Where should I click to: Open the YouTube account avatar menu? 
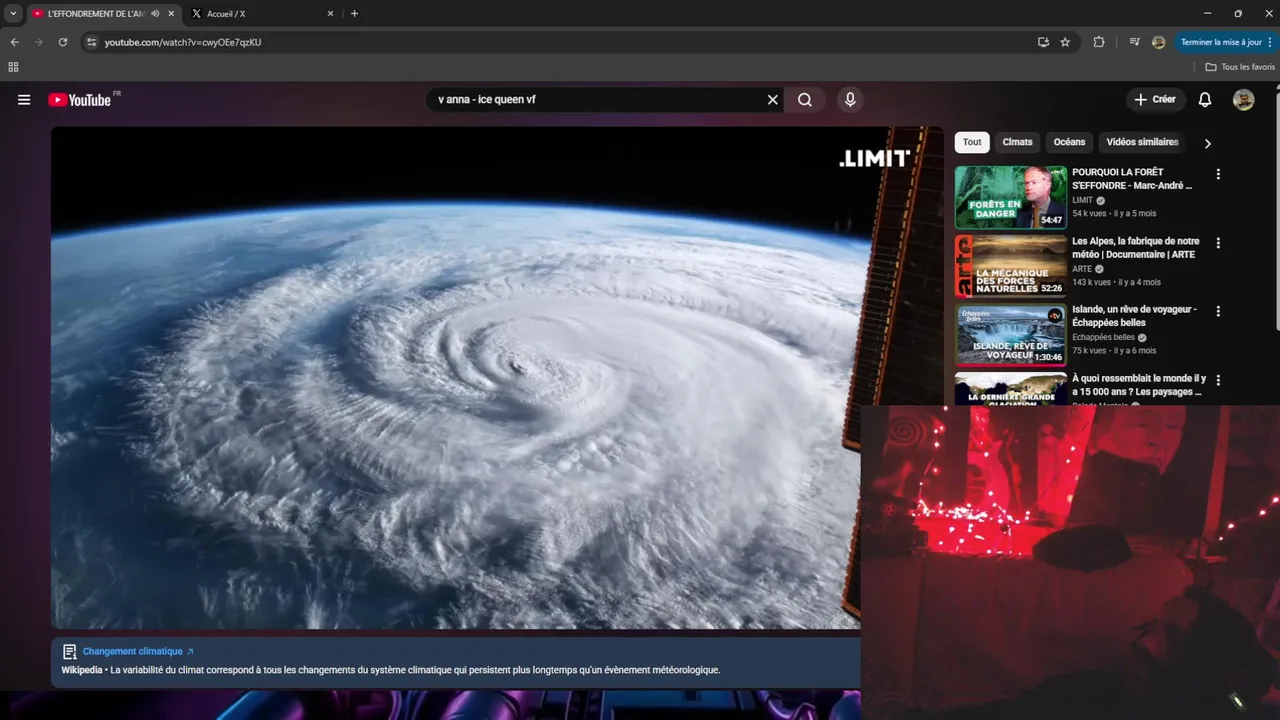click(x=1243, y=100)
